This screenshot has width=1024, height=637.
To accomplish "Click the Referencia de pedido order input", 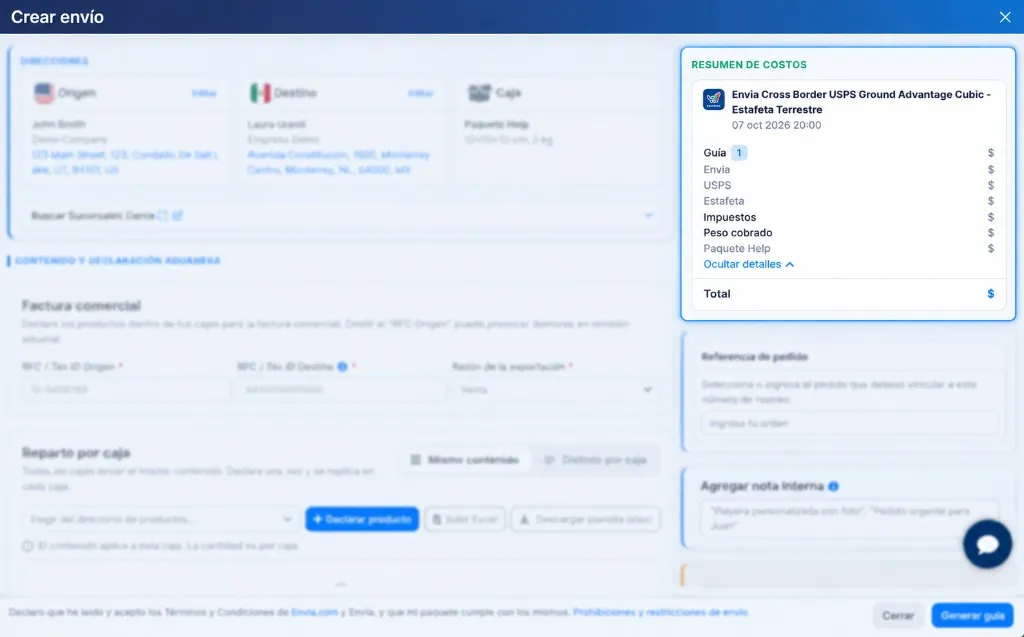I will point(850,423).
